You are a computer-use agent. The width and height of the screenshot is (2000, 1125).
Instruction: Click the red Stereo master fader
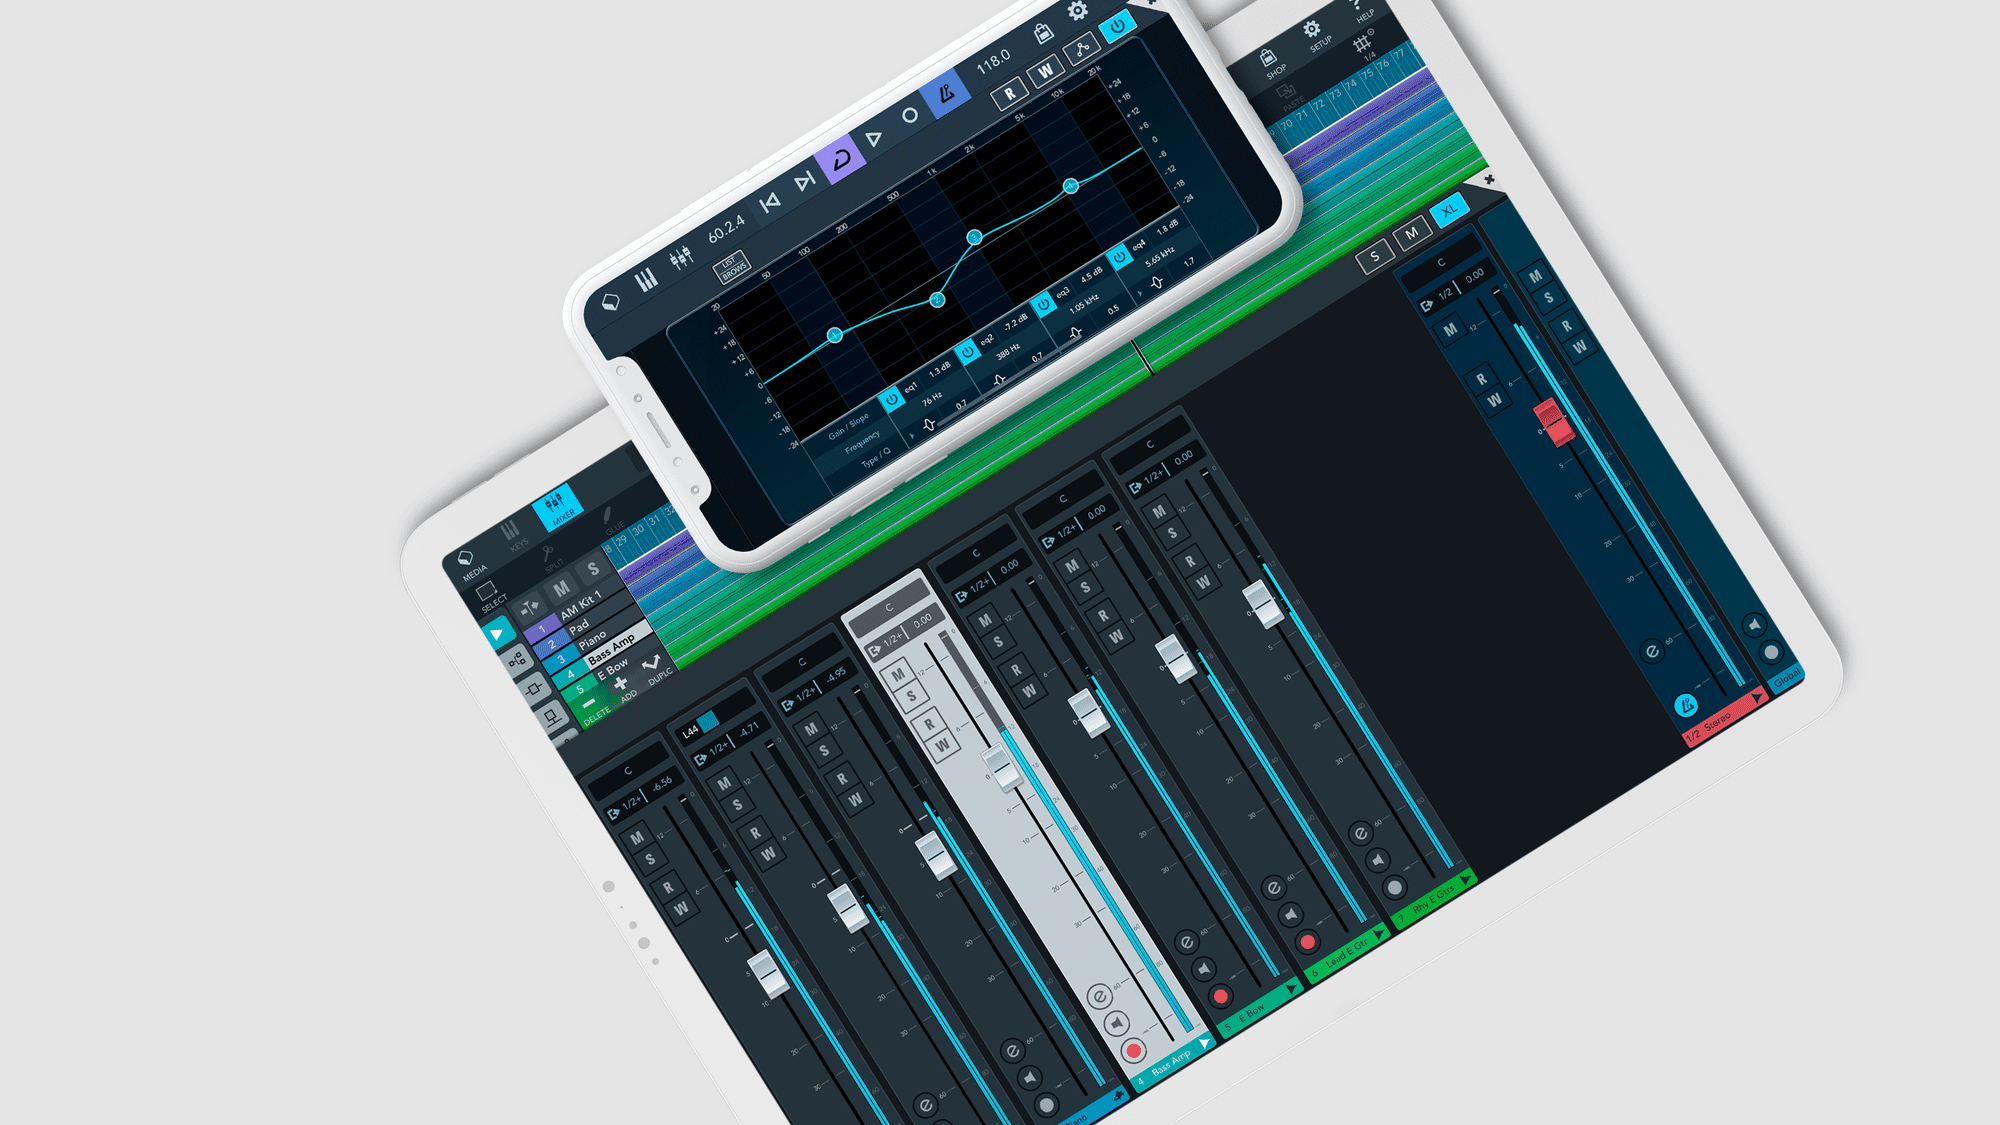click(1553, 422)
